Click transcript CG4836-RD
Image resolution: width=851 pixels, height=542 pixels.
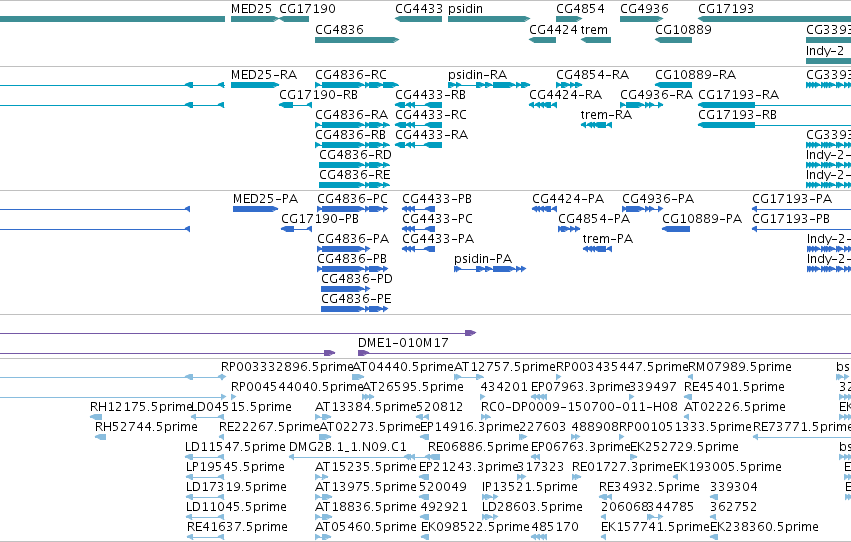(x=355, y=155)
